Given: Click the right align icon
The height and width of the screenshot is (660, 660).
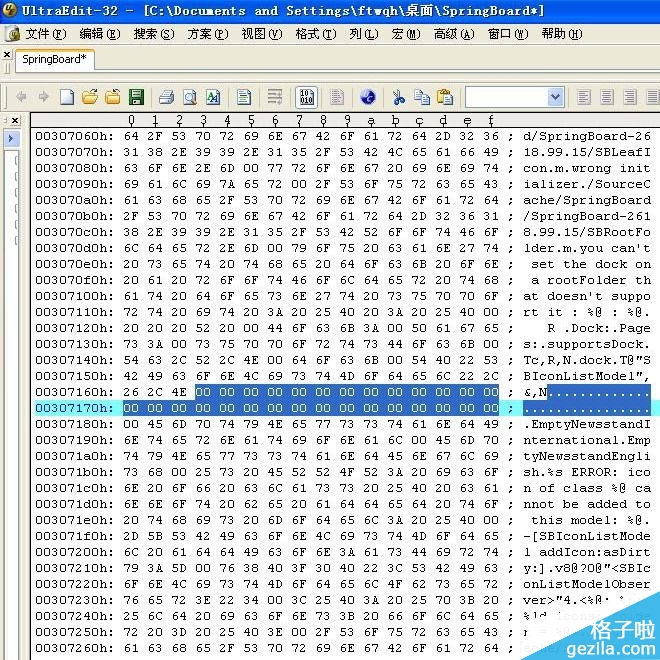Looking at the screenshot, I should (x=630, y=97).
